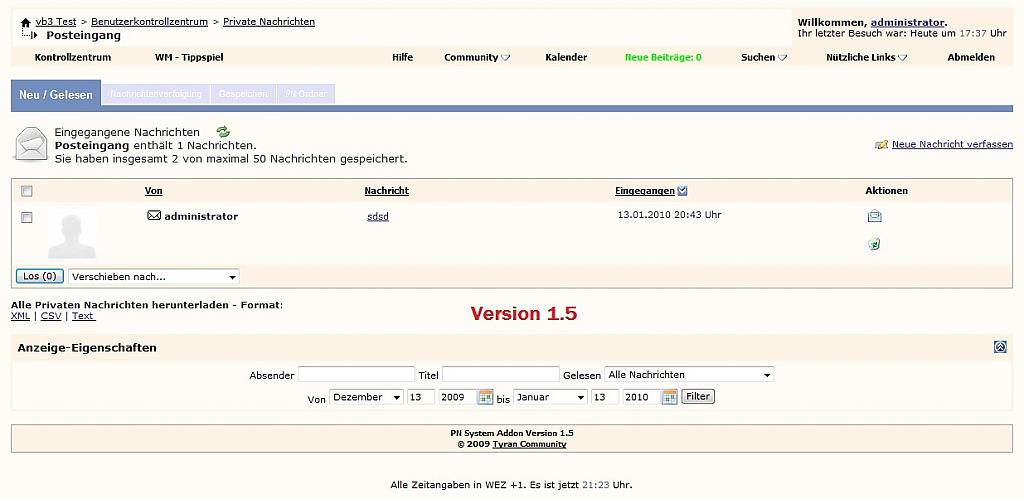Click the green refresh messages icon

click(x=223, y=132)
